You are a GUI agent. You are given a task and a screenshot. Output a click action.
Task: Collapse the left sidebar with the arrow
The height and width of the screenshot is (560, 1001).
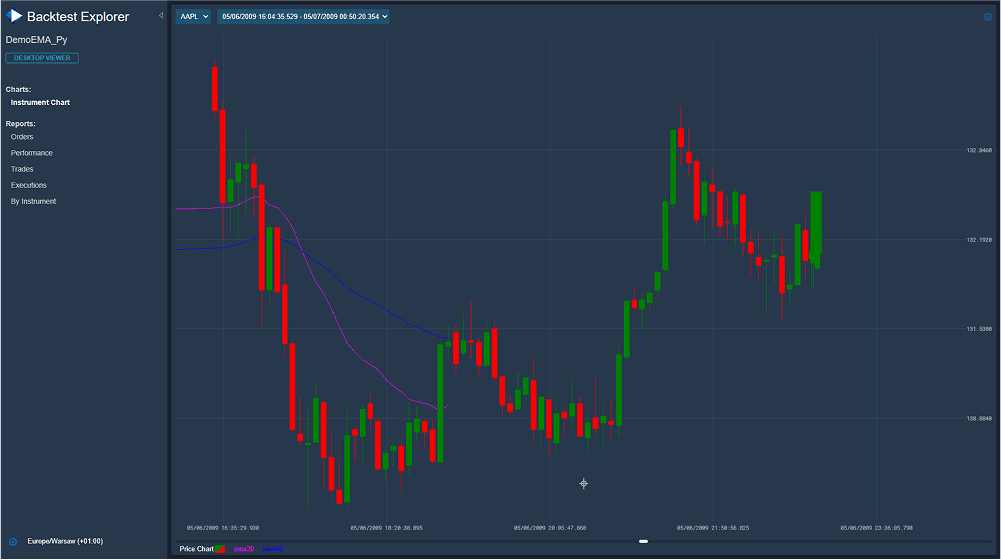click(x=161, y=15)
